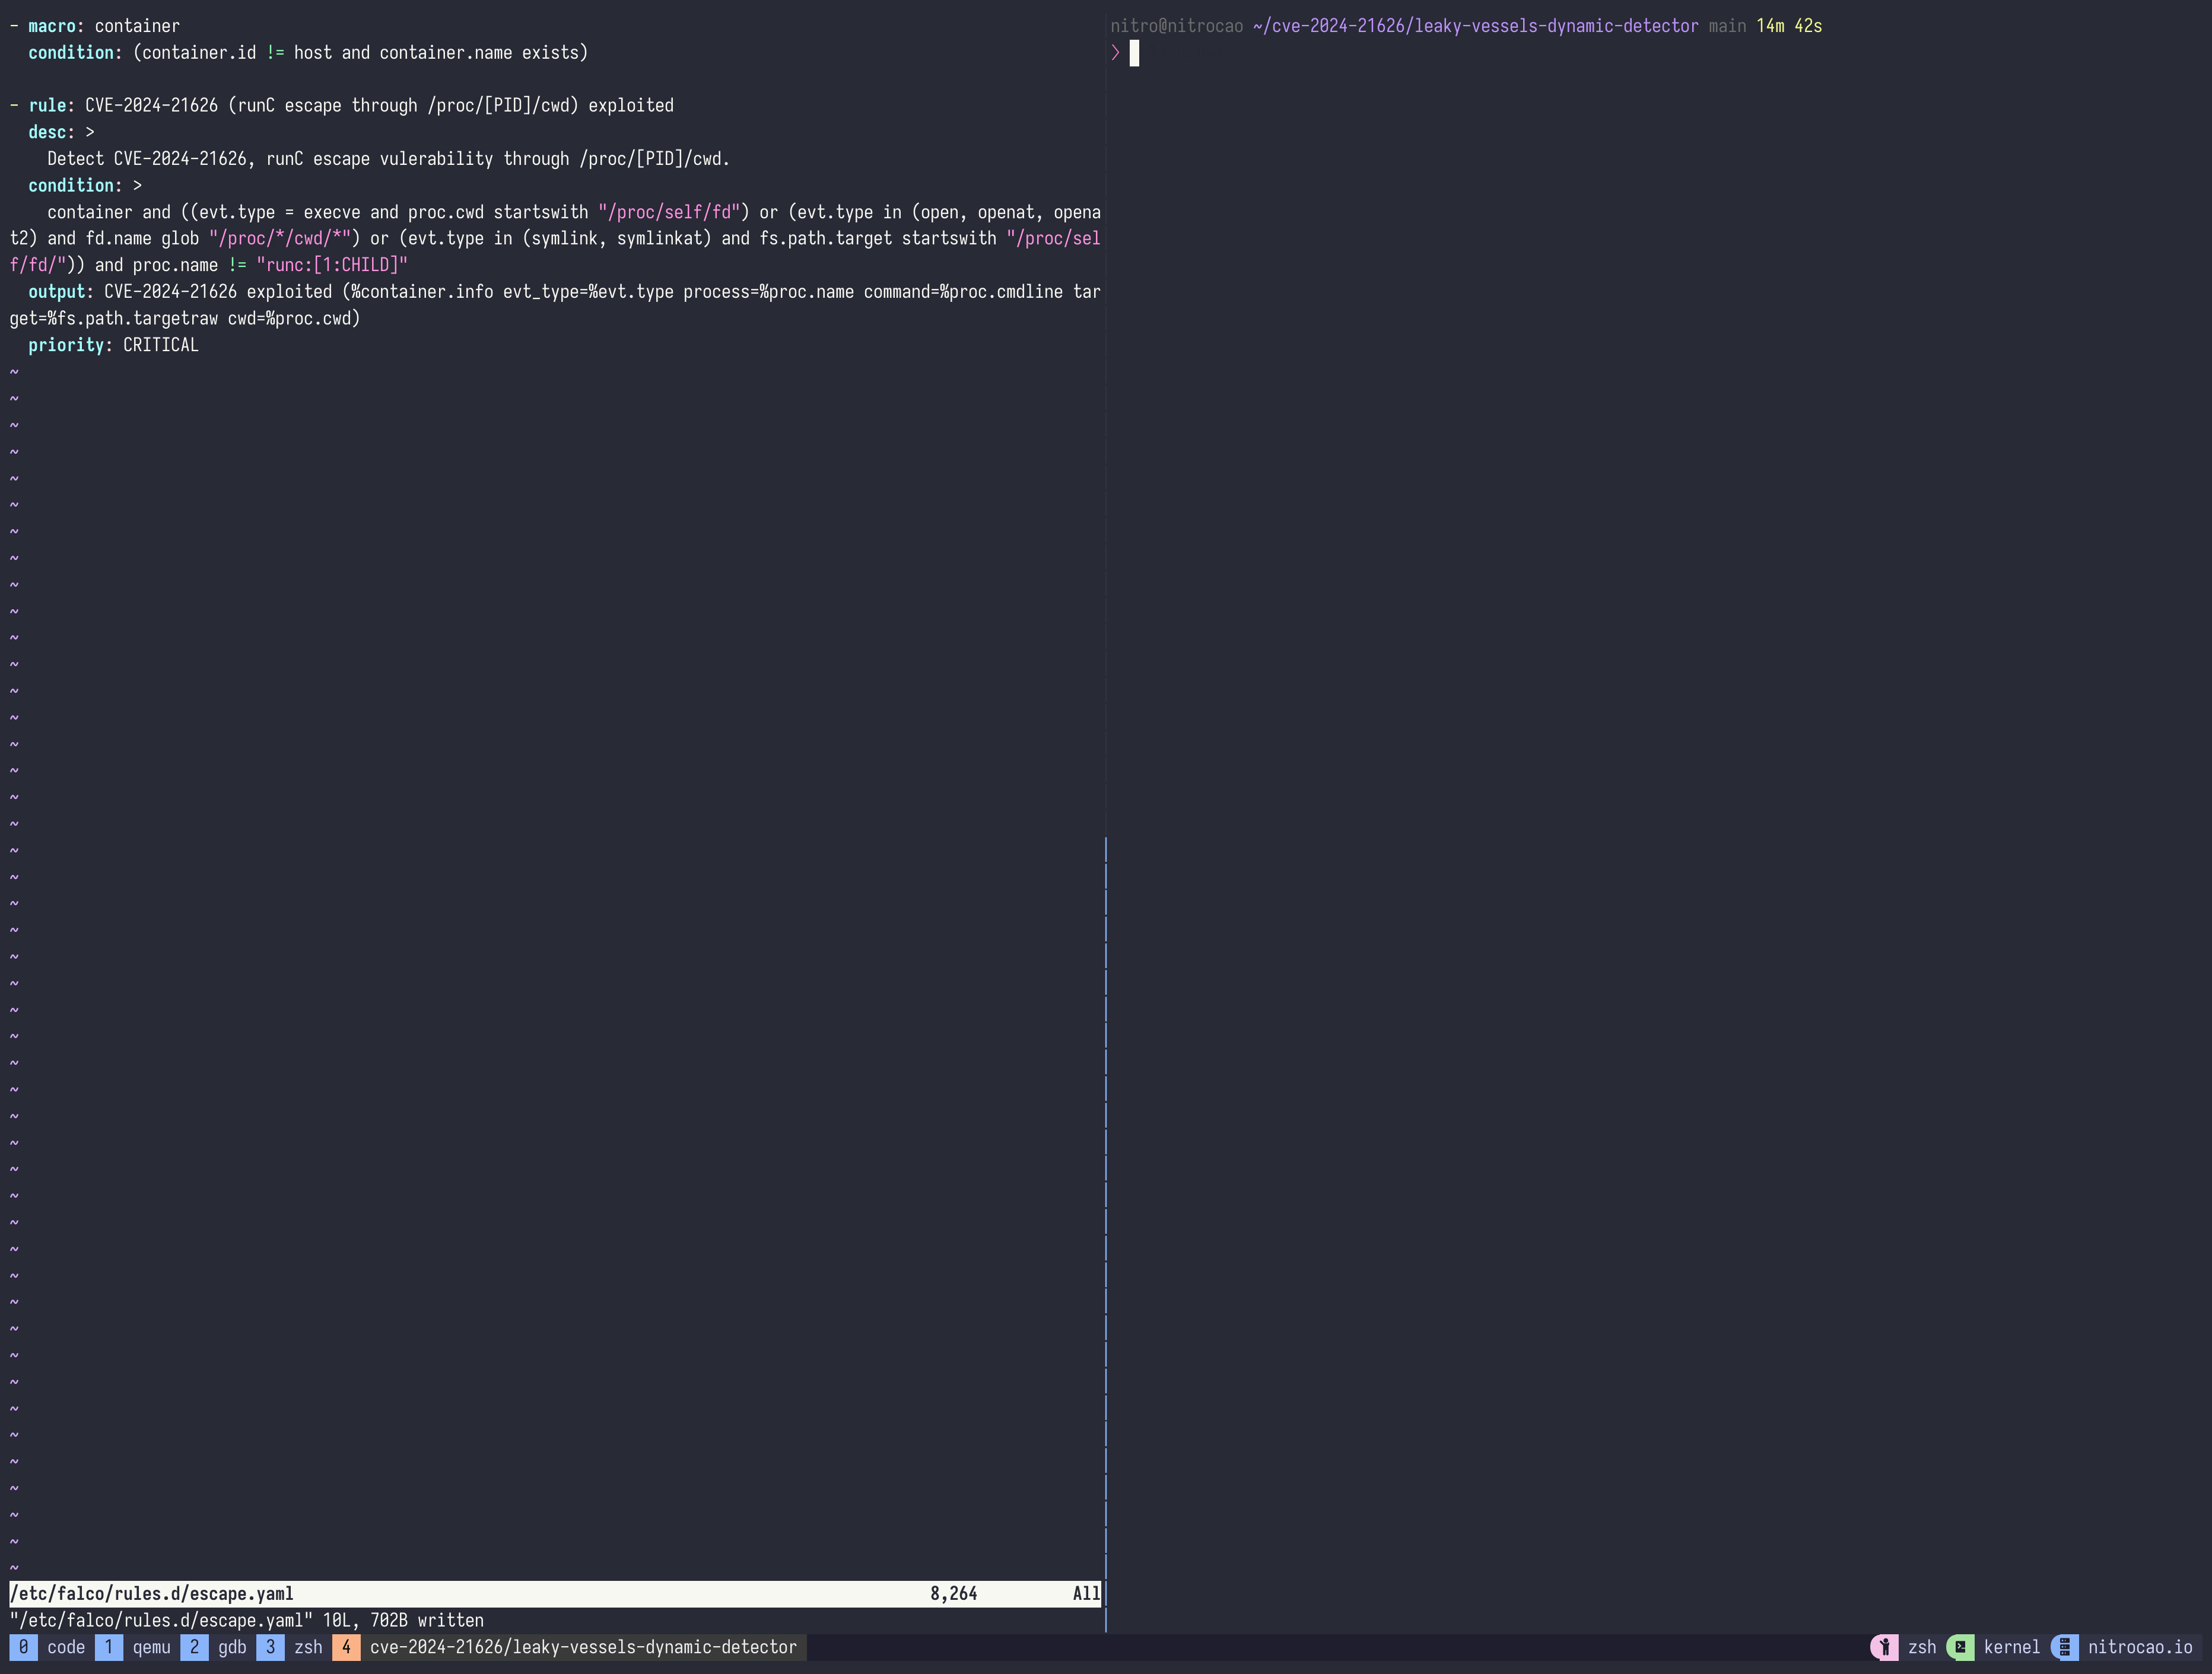This screenshot has height=1674, width=2212.
Task: Click the blue server host icon
Action: (x=2064, y=1647)
